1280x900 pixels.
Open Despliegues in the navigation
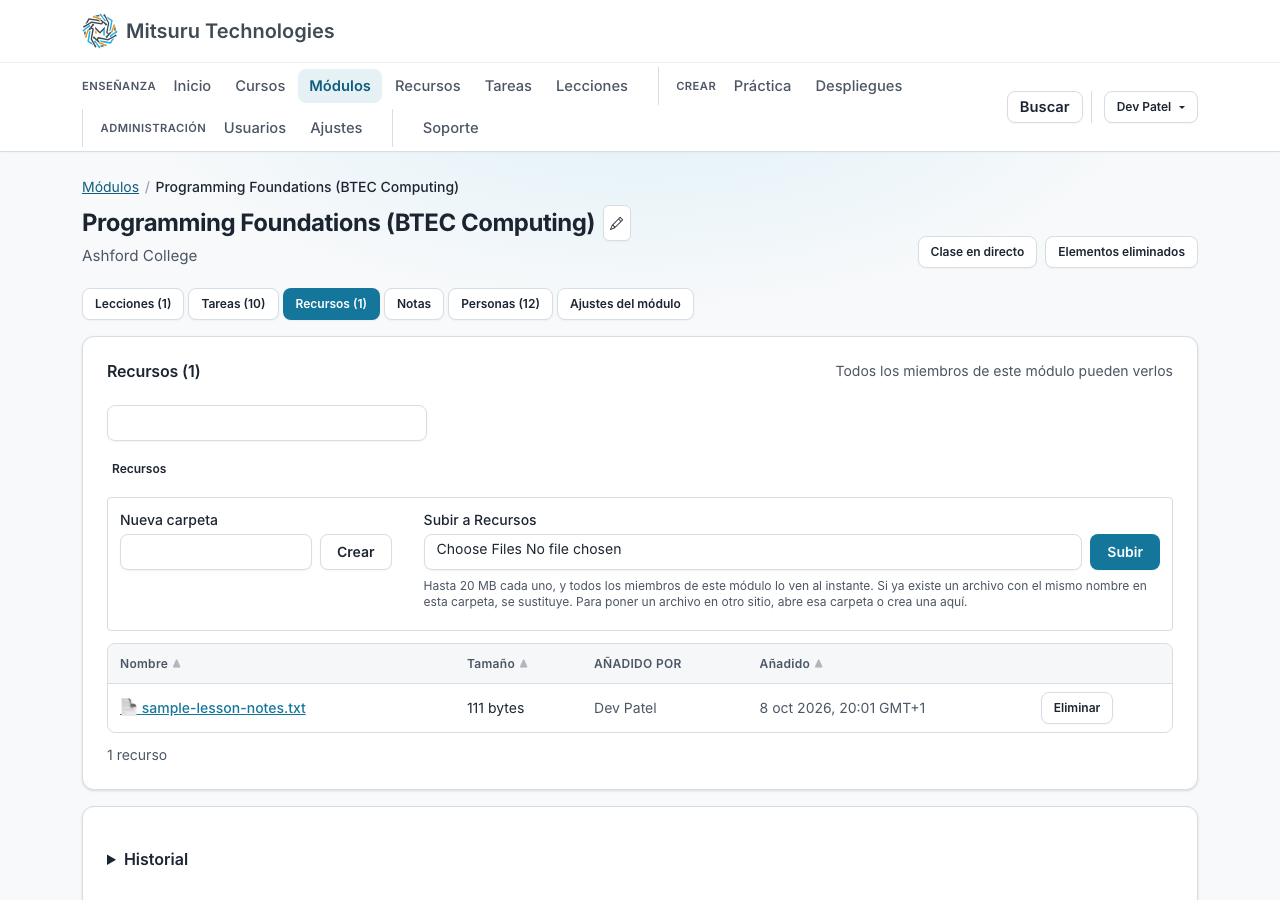[859, 86]
